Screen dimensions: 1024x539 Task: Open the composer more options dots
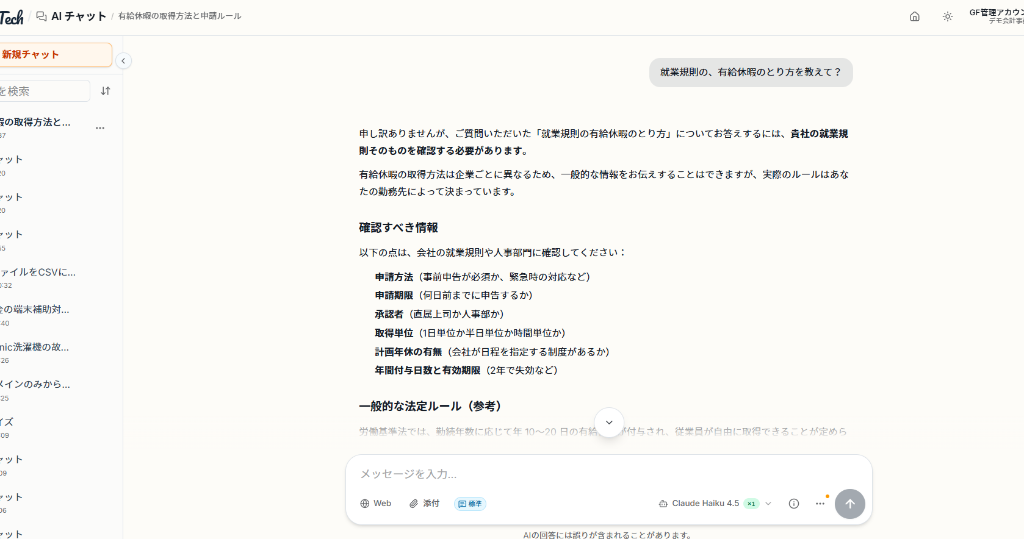coord(820,503)
